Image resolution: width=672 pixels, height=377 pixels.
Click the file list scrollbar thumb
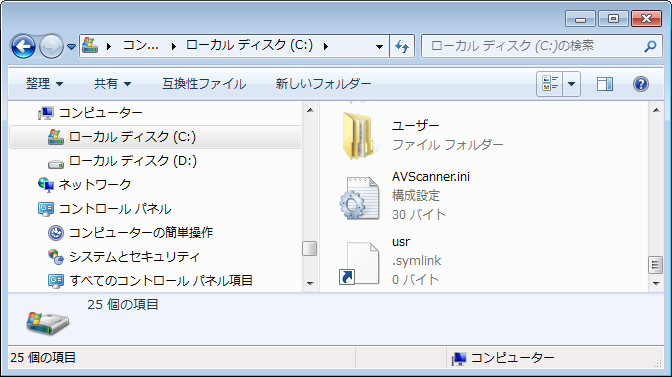pyautogui.click(x=655, y=265)
